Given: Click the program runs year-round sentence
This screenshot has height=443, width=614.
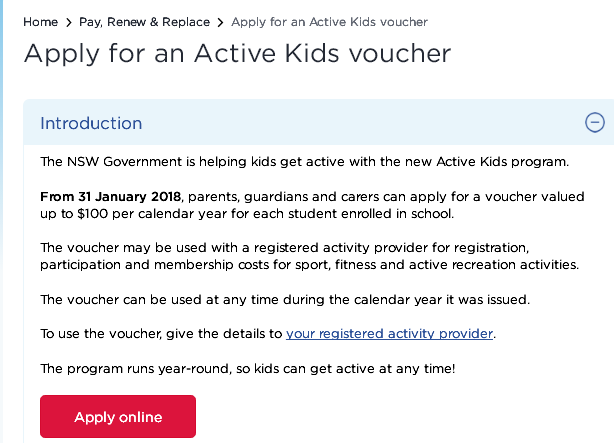Looking at the screenshot, I should coord(247,369).
